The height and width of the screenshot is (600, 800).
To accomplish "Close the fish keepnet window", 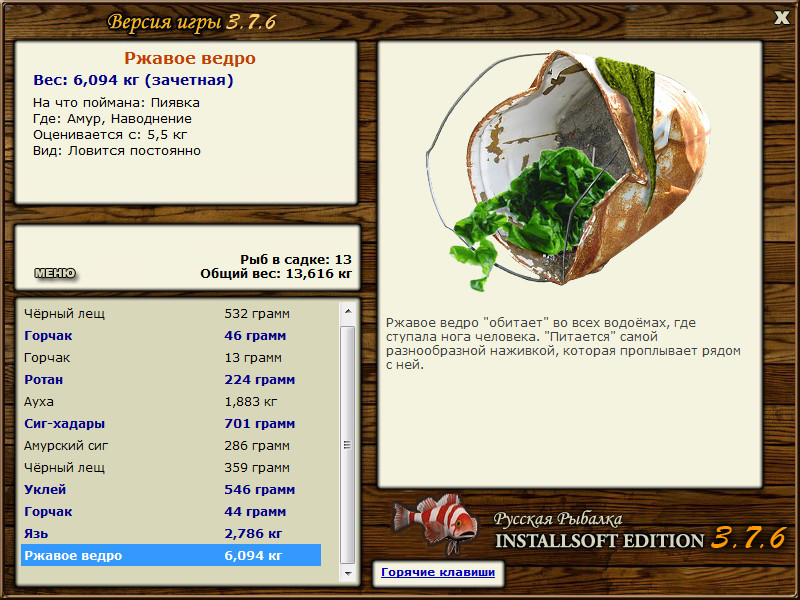I will tap(781, 18).
